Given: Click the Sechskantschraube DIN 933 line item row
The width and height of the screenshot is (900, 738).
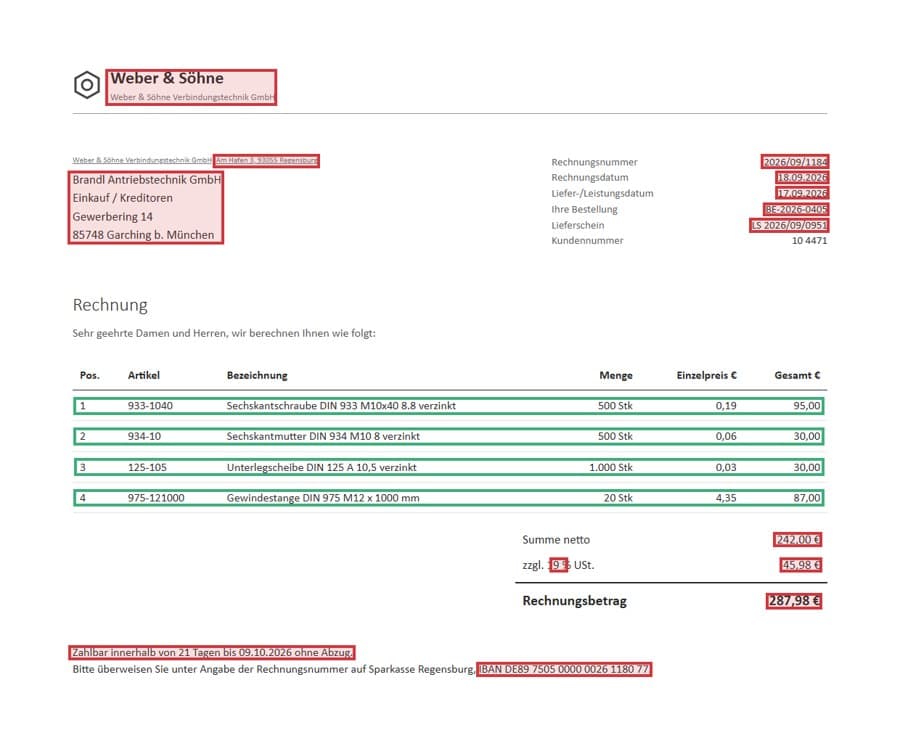Looking at the screenshot, I should (449, 406).
